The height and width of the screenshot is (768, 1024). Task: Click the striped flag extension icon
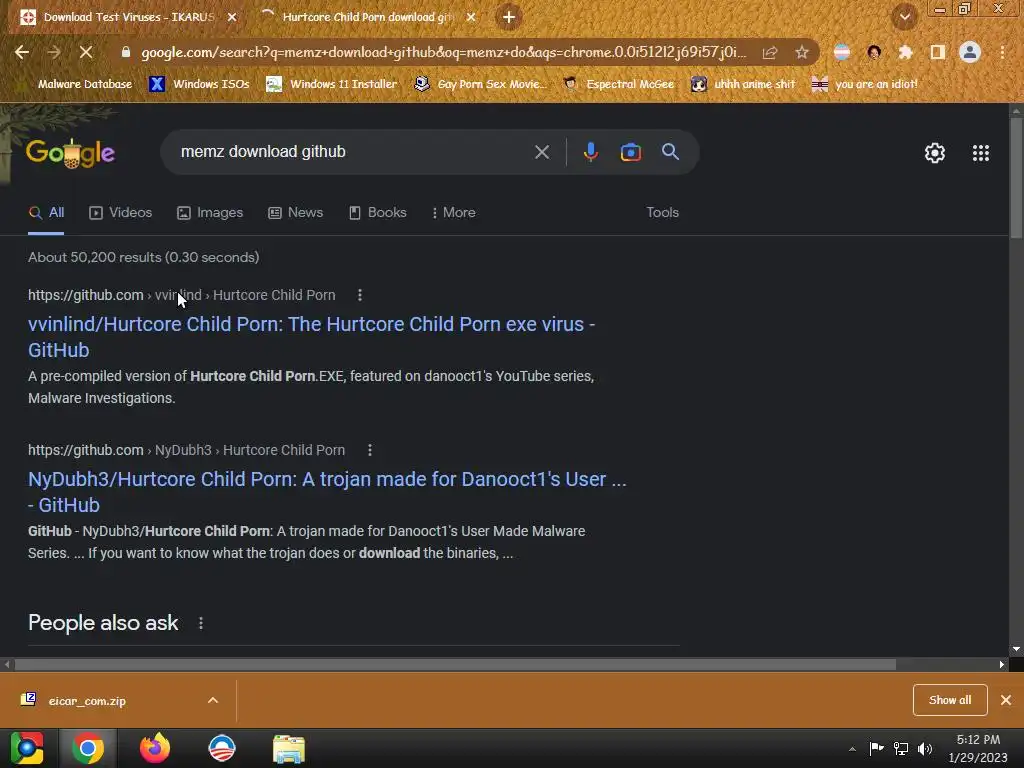[842, 52]
